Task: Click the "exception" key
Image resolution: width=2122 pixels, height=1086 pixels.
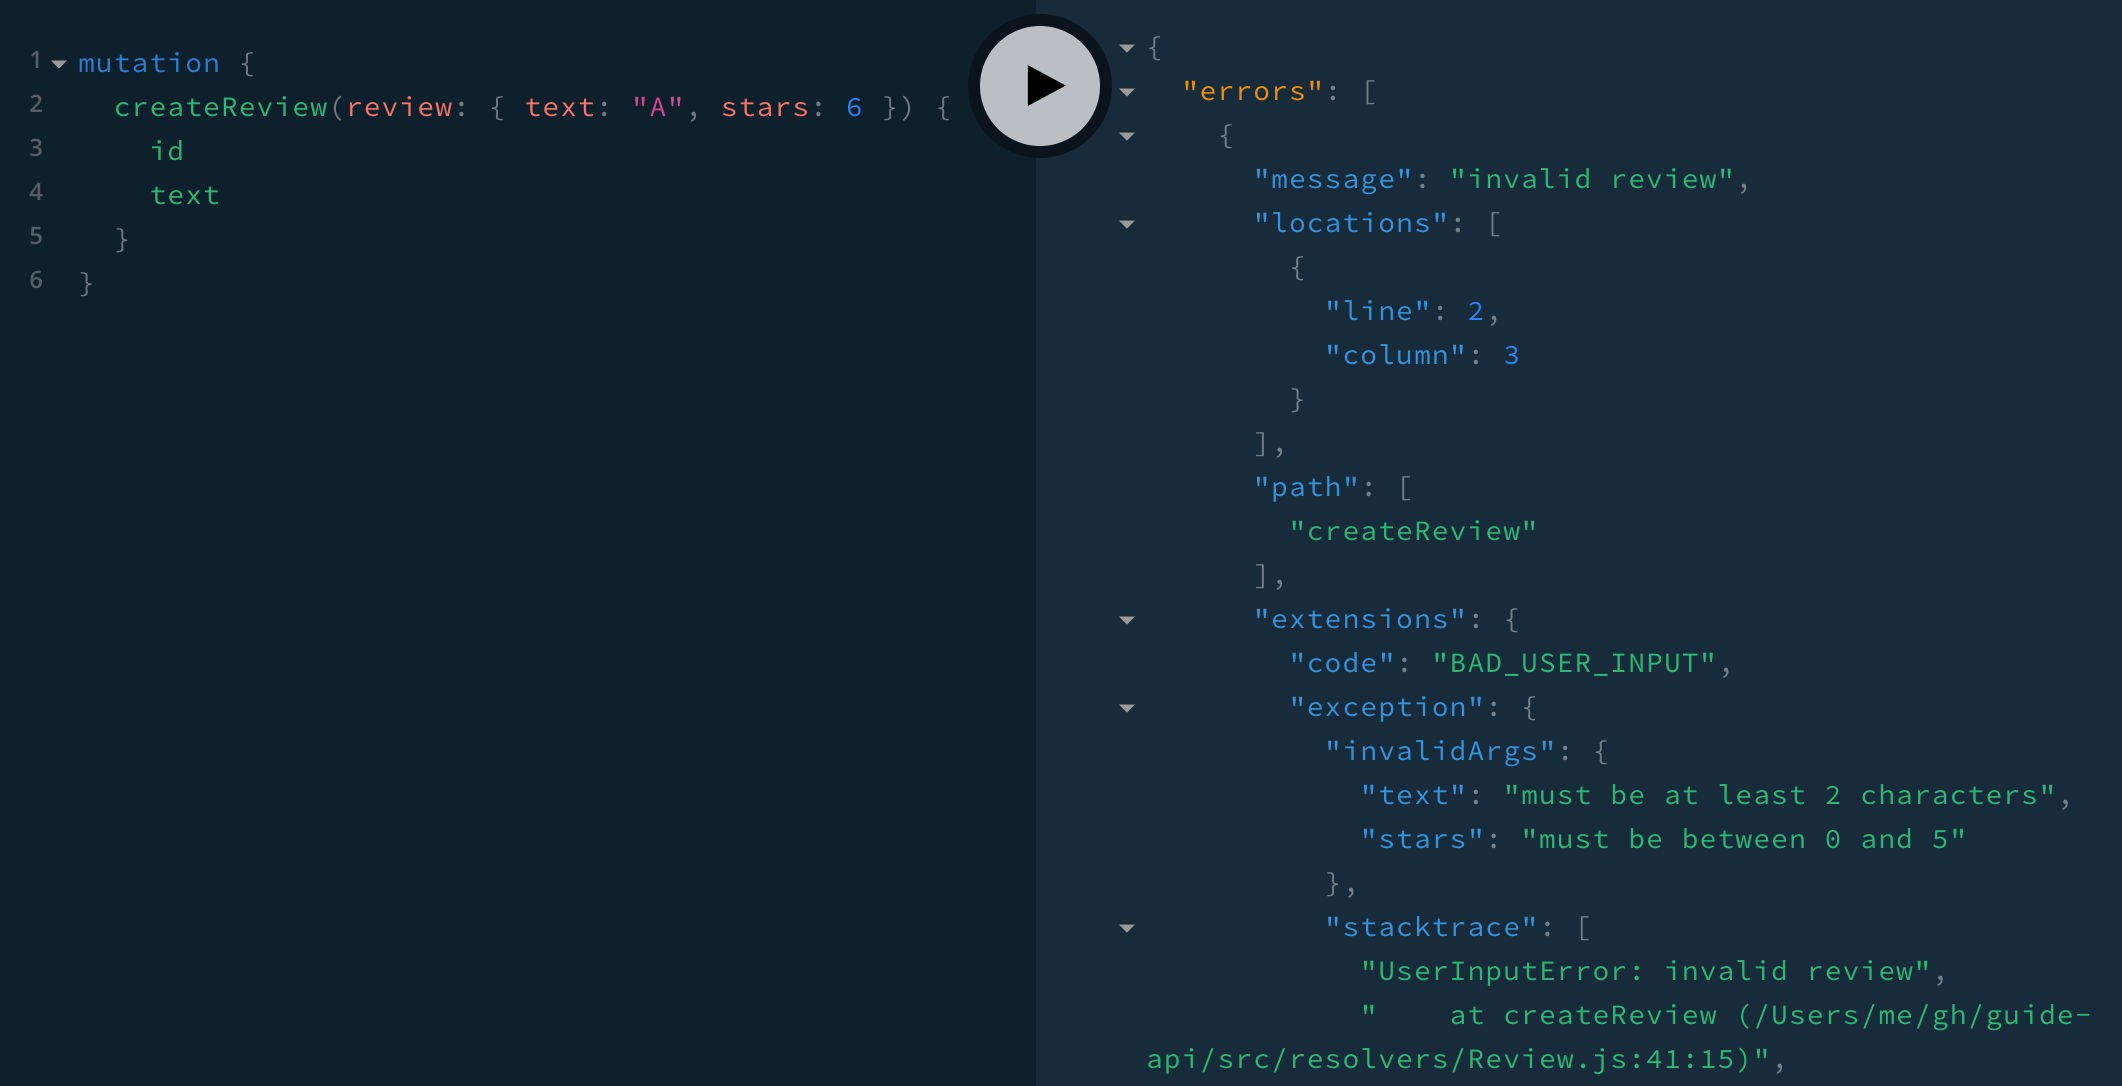Action: click(1387, 707)
